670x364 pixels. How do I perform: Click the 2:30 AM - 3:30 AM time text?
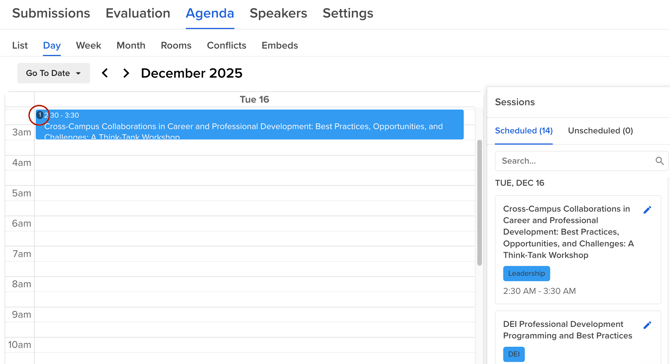[x=539, y=291]
